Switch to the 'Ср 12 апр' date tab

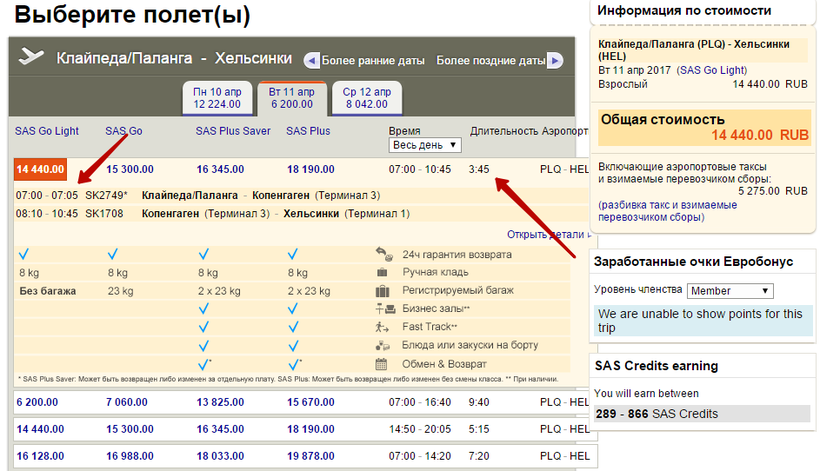coord(365,97)
